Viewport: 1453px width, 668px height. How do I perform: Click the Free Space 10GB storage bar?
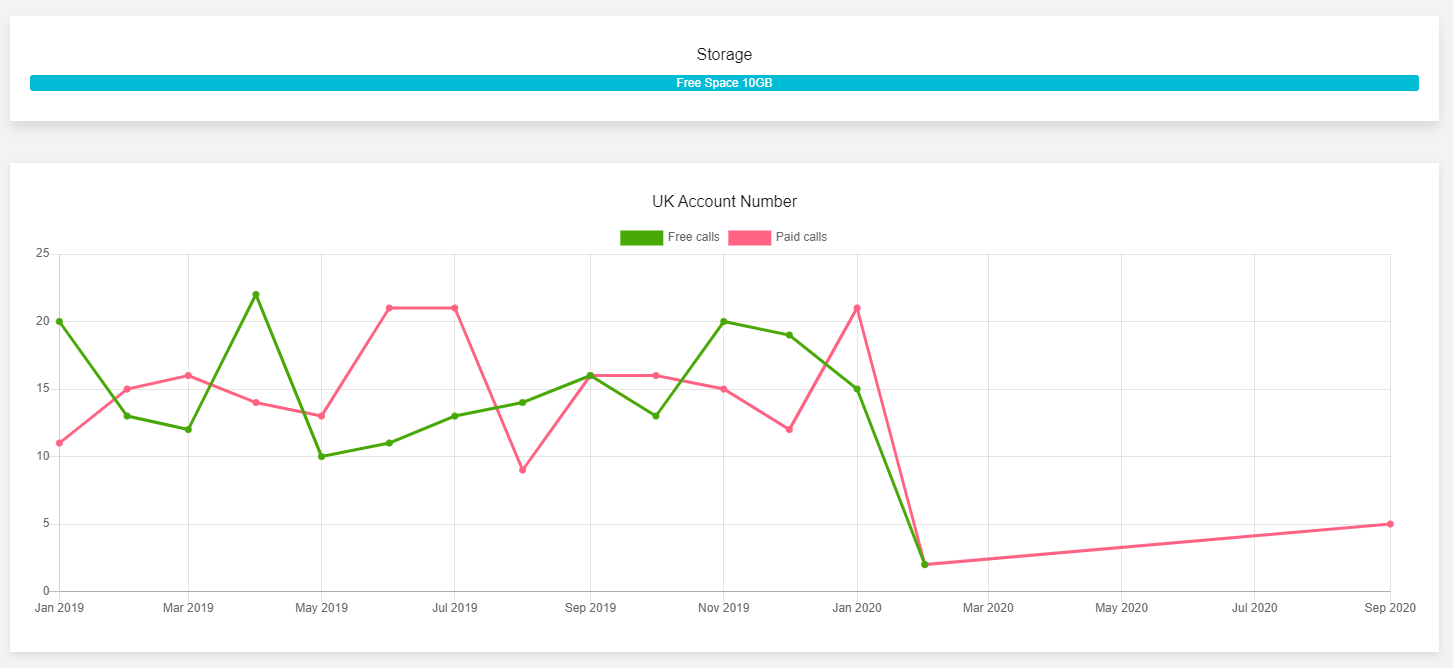pos(724,83)
